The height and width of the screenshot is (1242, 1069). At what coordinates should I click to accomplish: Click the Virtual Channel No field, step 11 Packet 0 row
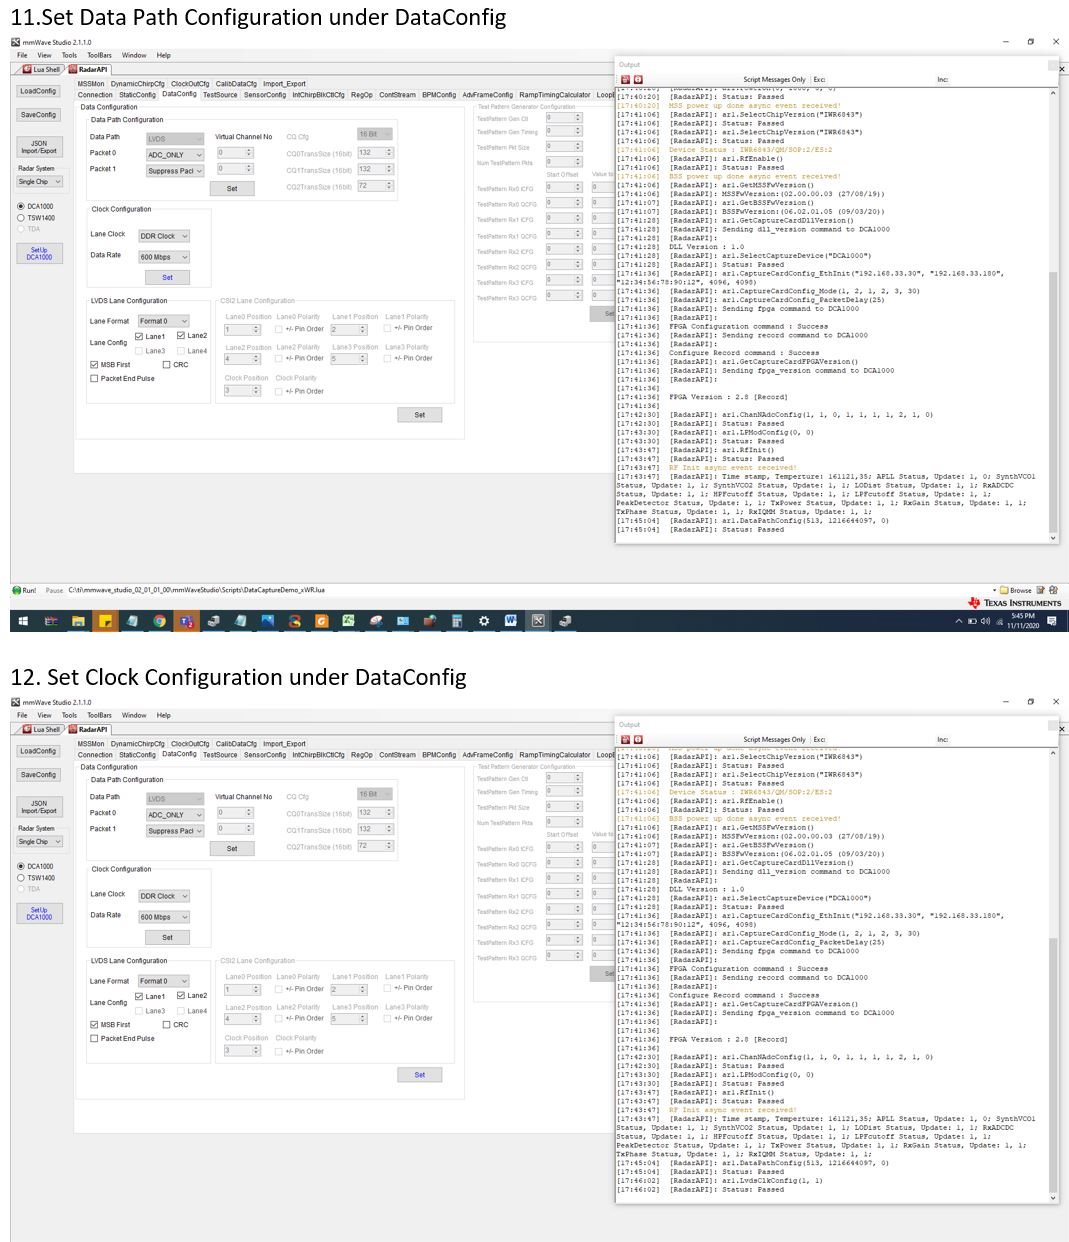click(x=236, y=153)
